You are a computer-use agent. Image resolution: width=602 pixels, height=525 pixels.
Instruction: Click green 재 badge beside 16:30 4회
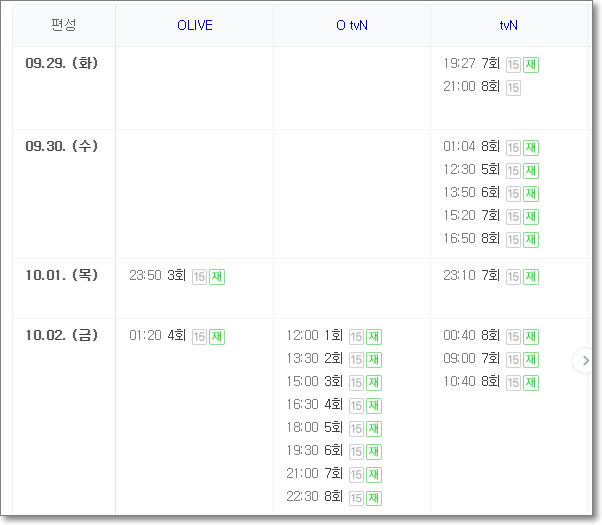click(374, 406)
